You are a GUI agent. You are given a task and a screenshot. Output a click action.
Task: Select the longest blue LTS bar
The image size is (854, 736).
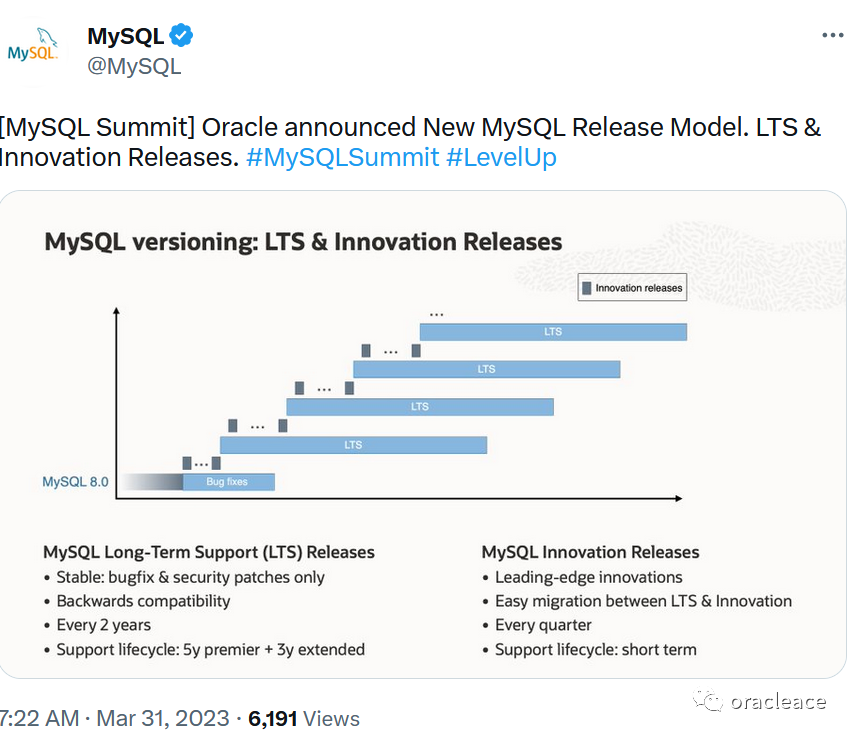[554, 331]
